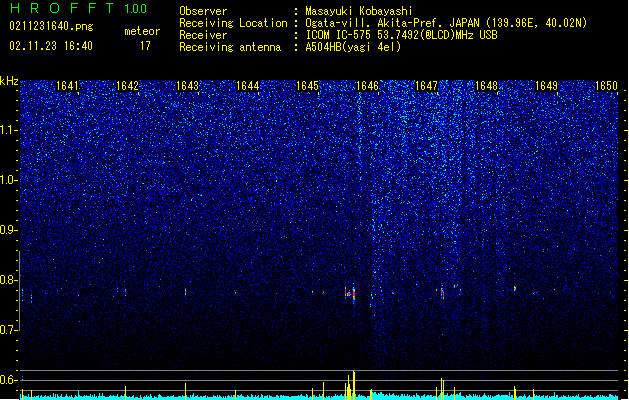This screenshot has height=400, width=629.
Task: Click the Receiver label
Action: pyautogui.click(x=203, y=35)
